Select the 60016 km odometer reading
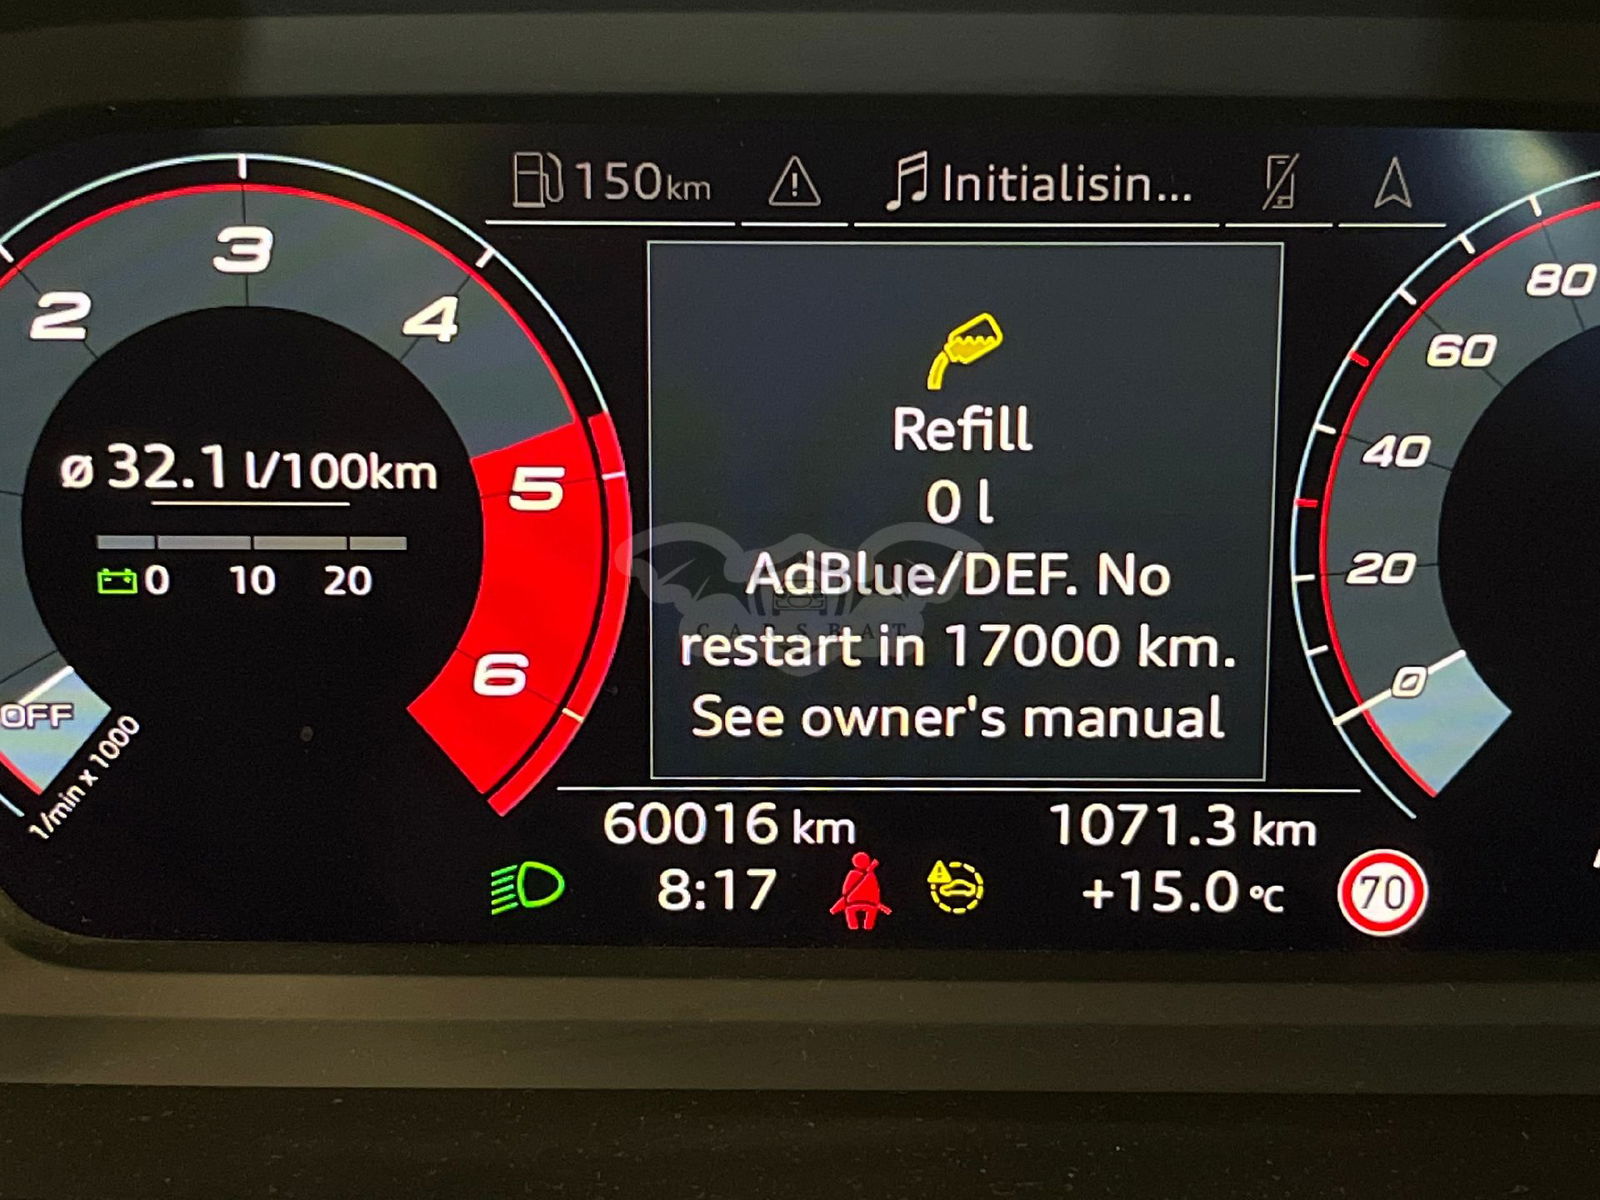The width and height of the screenshot is (1600, 1200). point(729,825)
